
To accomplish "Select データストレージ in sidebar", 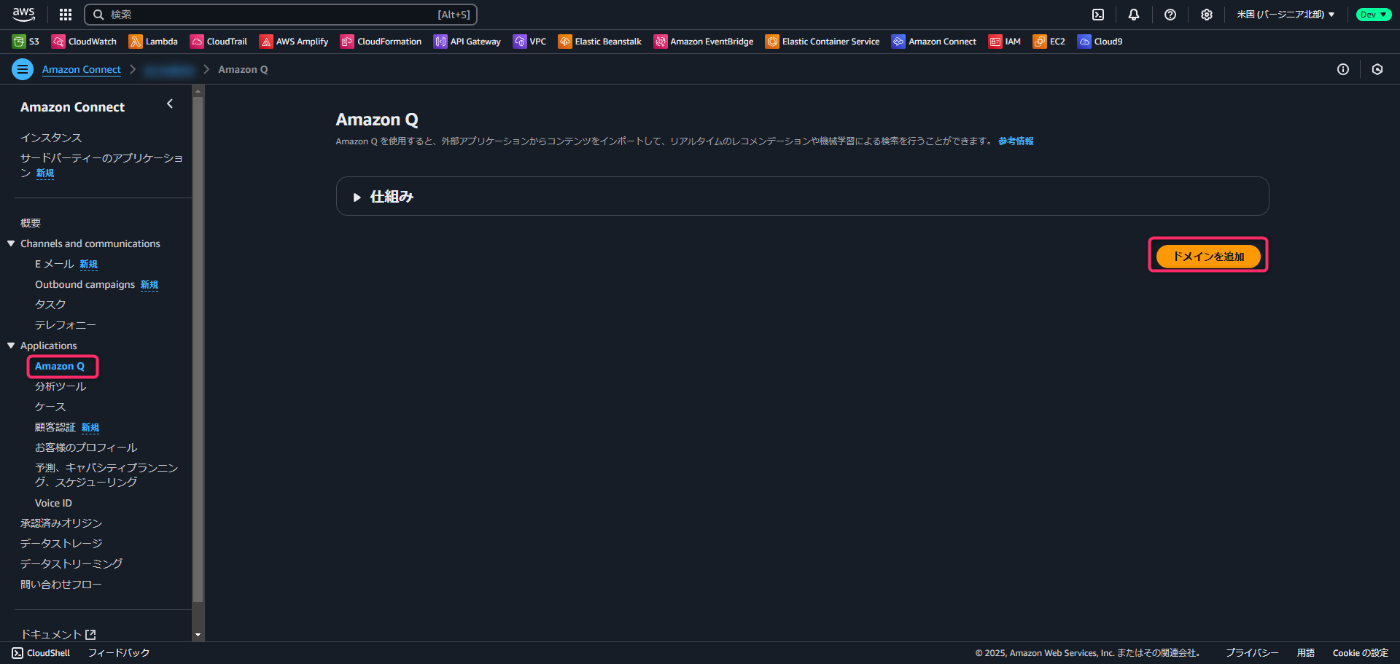I will 61,544.
